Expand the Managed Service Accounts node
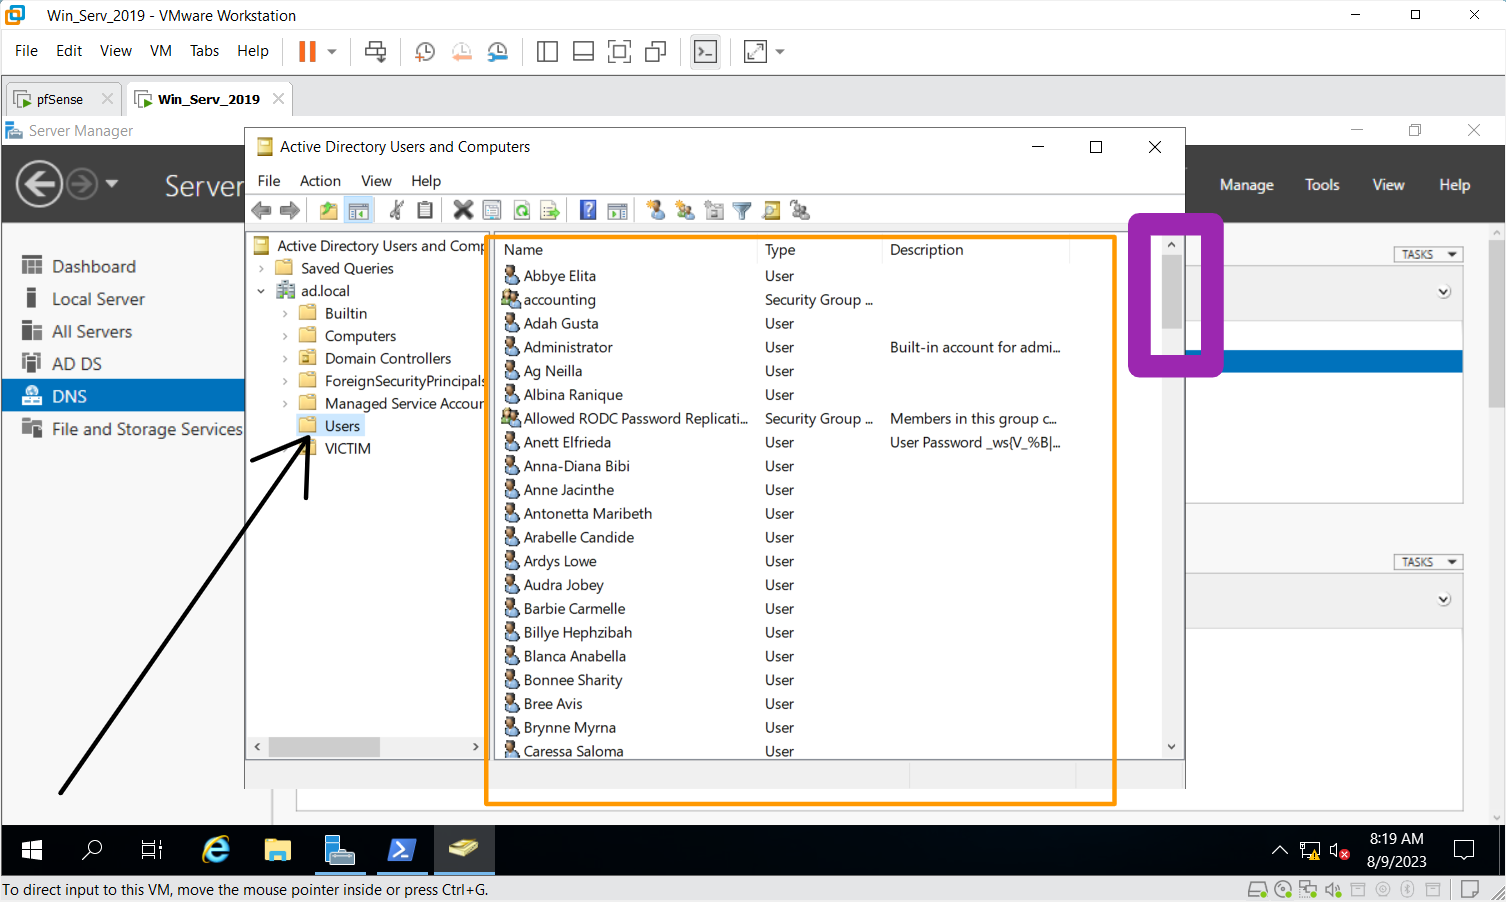The width and height of the screenshot is (1506, 902). (x=285, y=403)
